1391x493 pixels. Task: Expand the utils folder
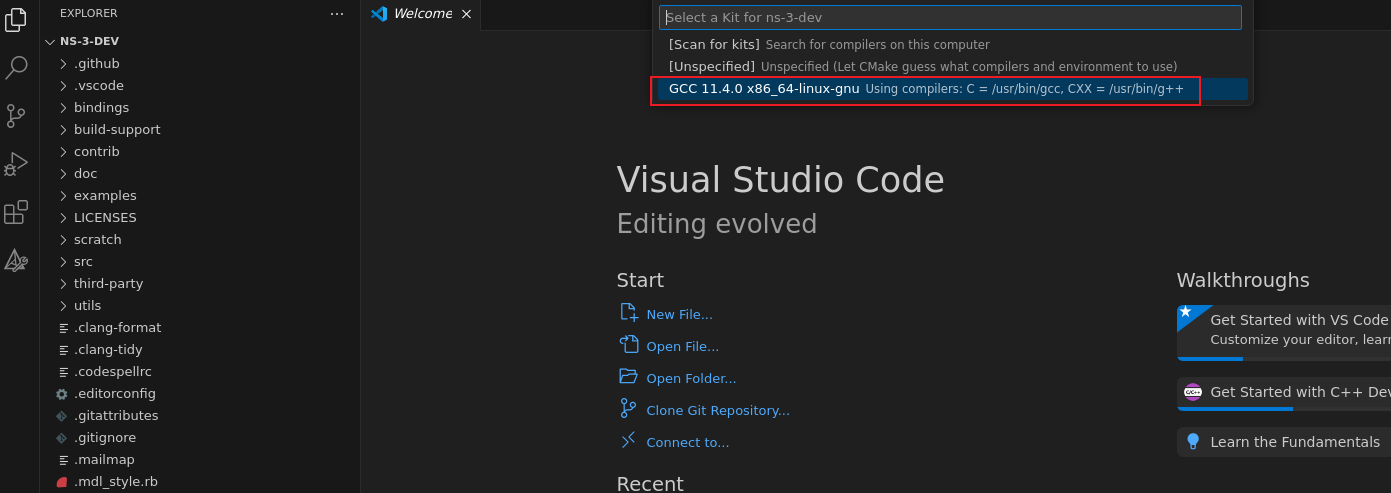[x=63, y=306]
